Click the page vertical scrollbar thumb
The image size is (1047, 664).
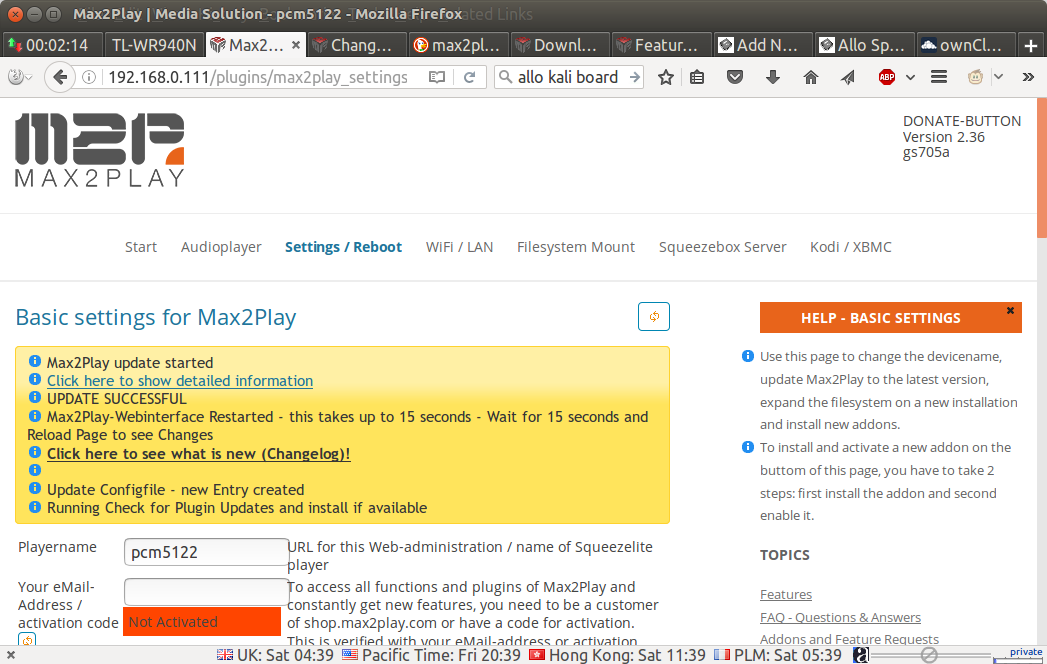click(x=1042, y=168)
